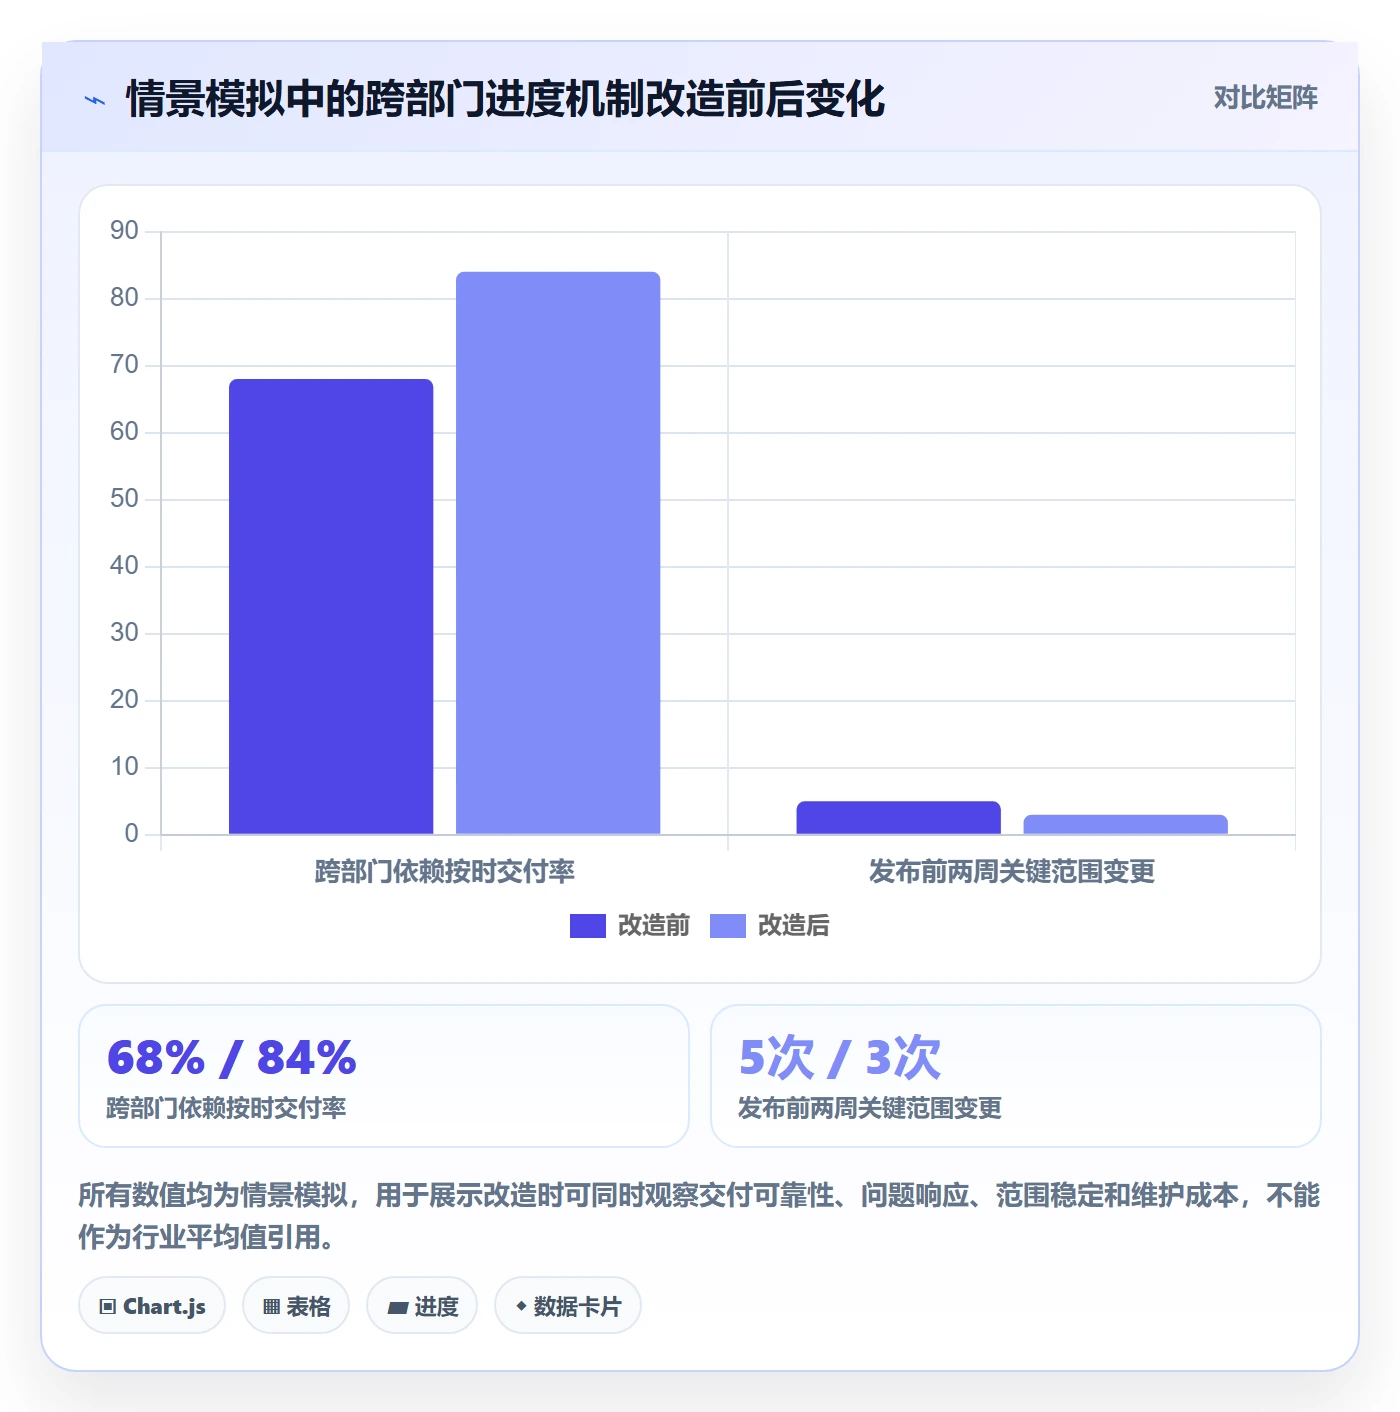
Task: Click the 改造后 light blue legend swatch
Action: tap(728, 926)
